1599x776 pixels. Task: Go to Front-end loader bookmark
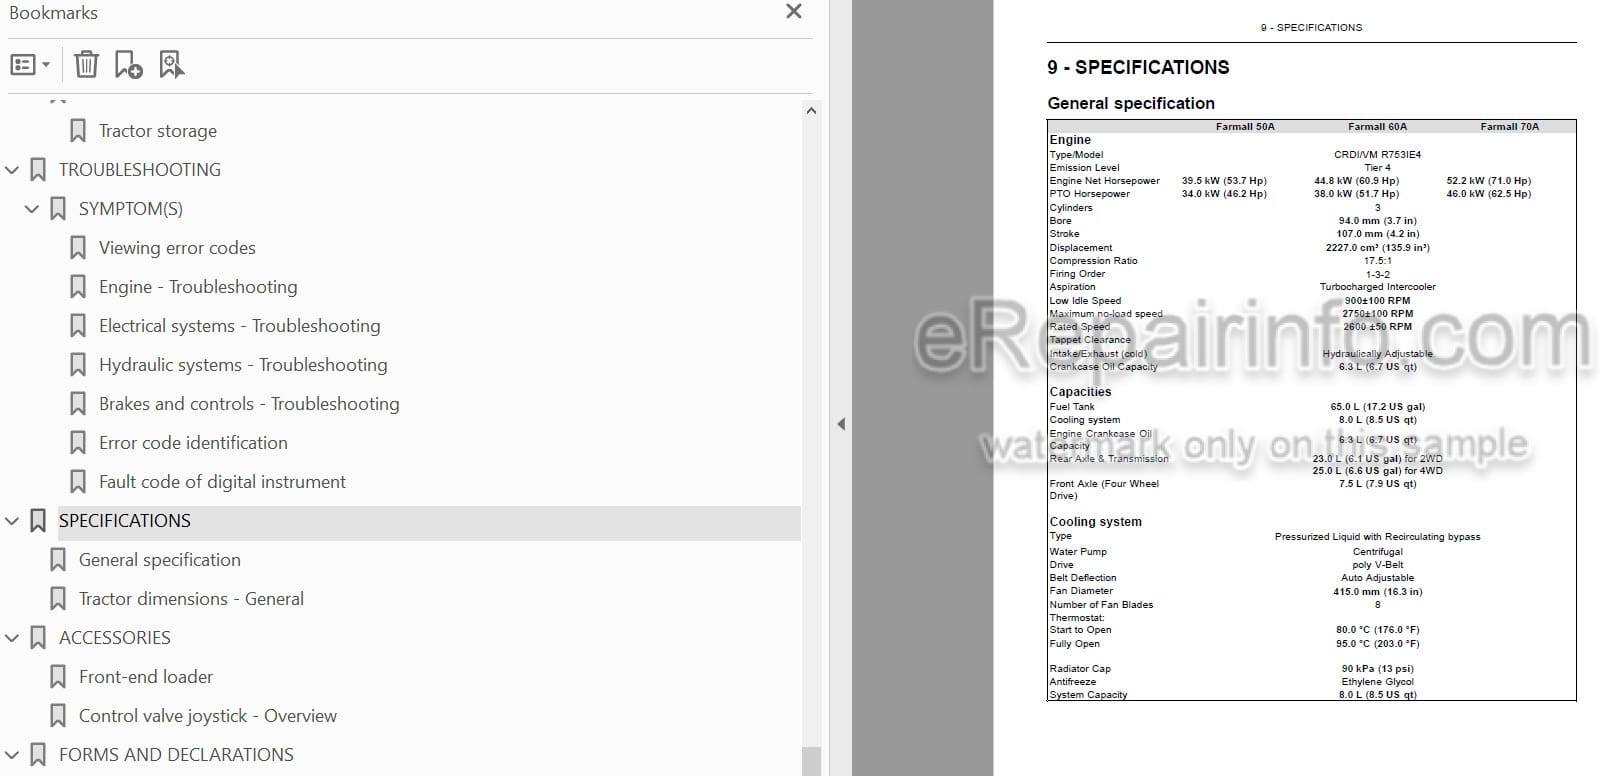[x=146, y=677]
